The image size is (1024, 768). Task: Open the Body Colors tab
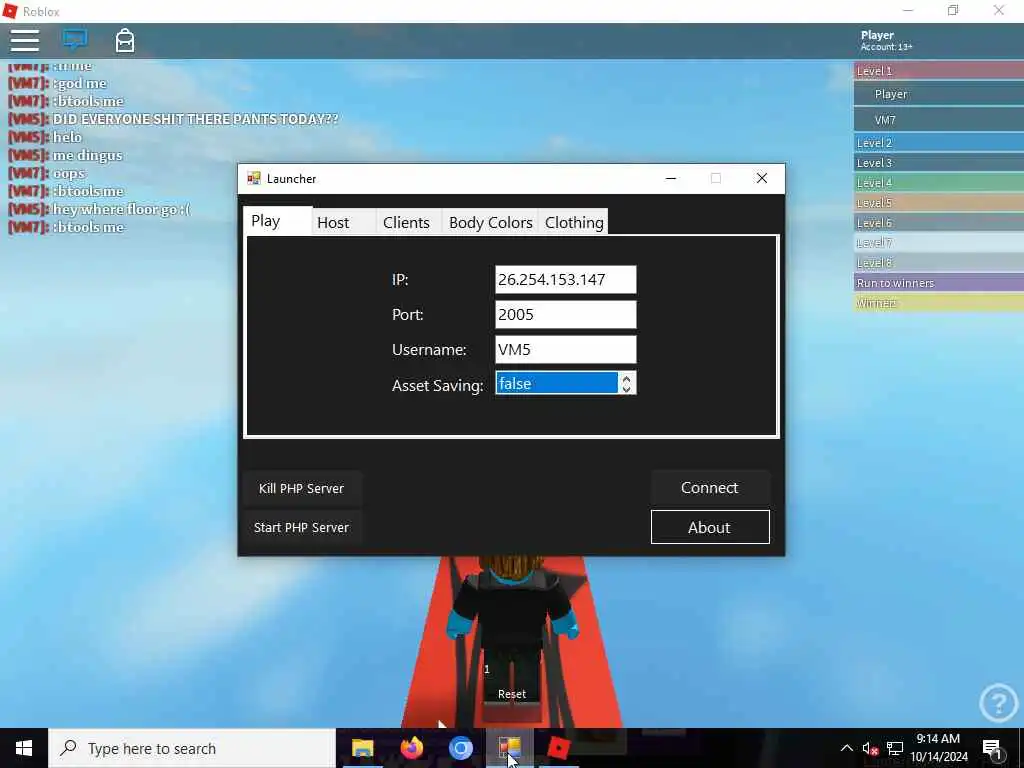(490, 222)
